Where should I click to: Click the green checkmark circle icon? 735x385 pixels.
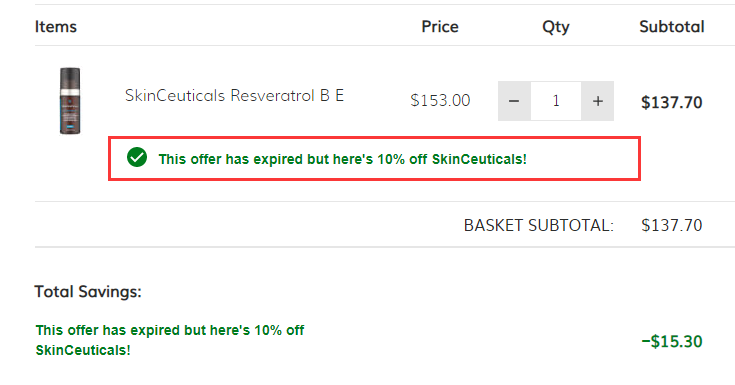(137, 157)
